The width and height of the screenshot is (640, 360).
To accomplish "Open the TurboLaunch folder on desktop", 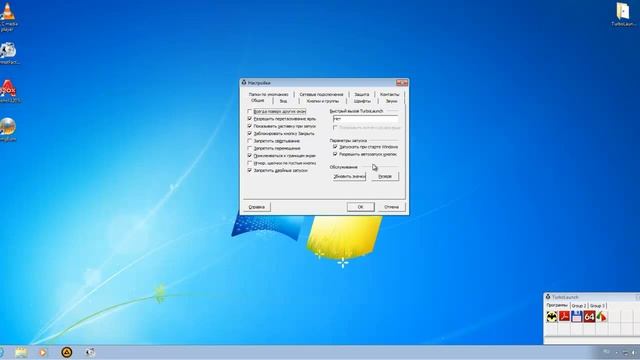I will (x=623, y=14).
